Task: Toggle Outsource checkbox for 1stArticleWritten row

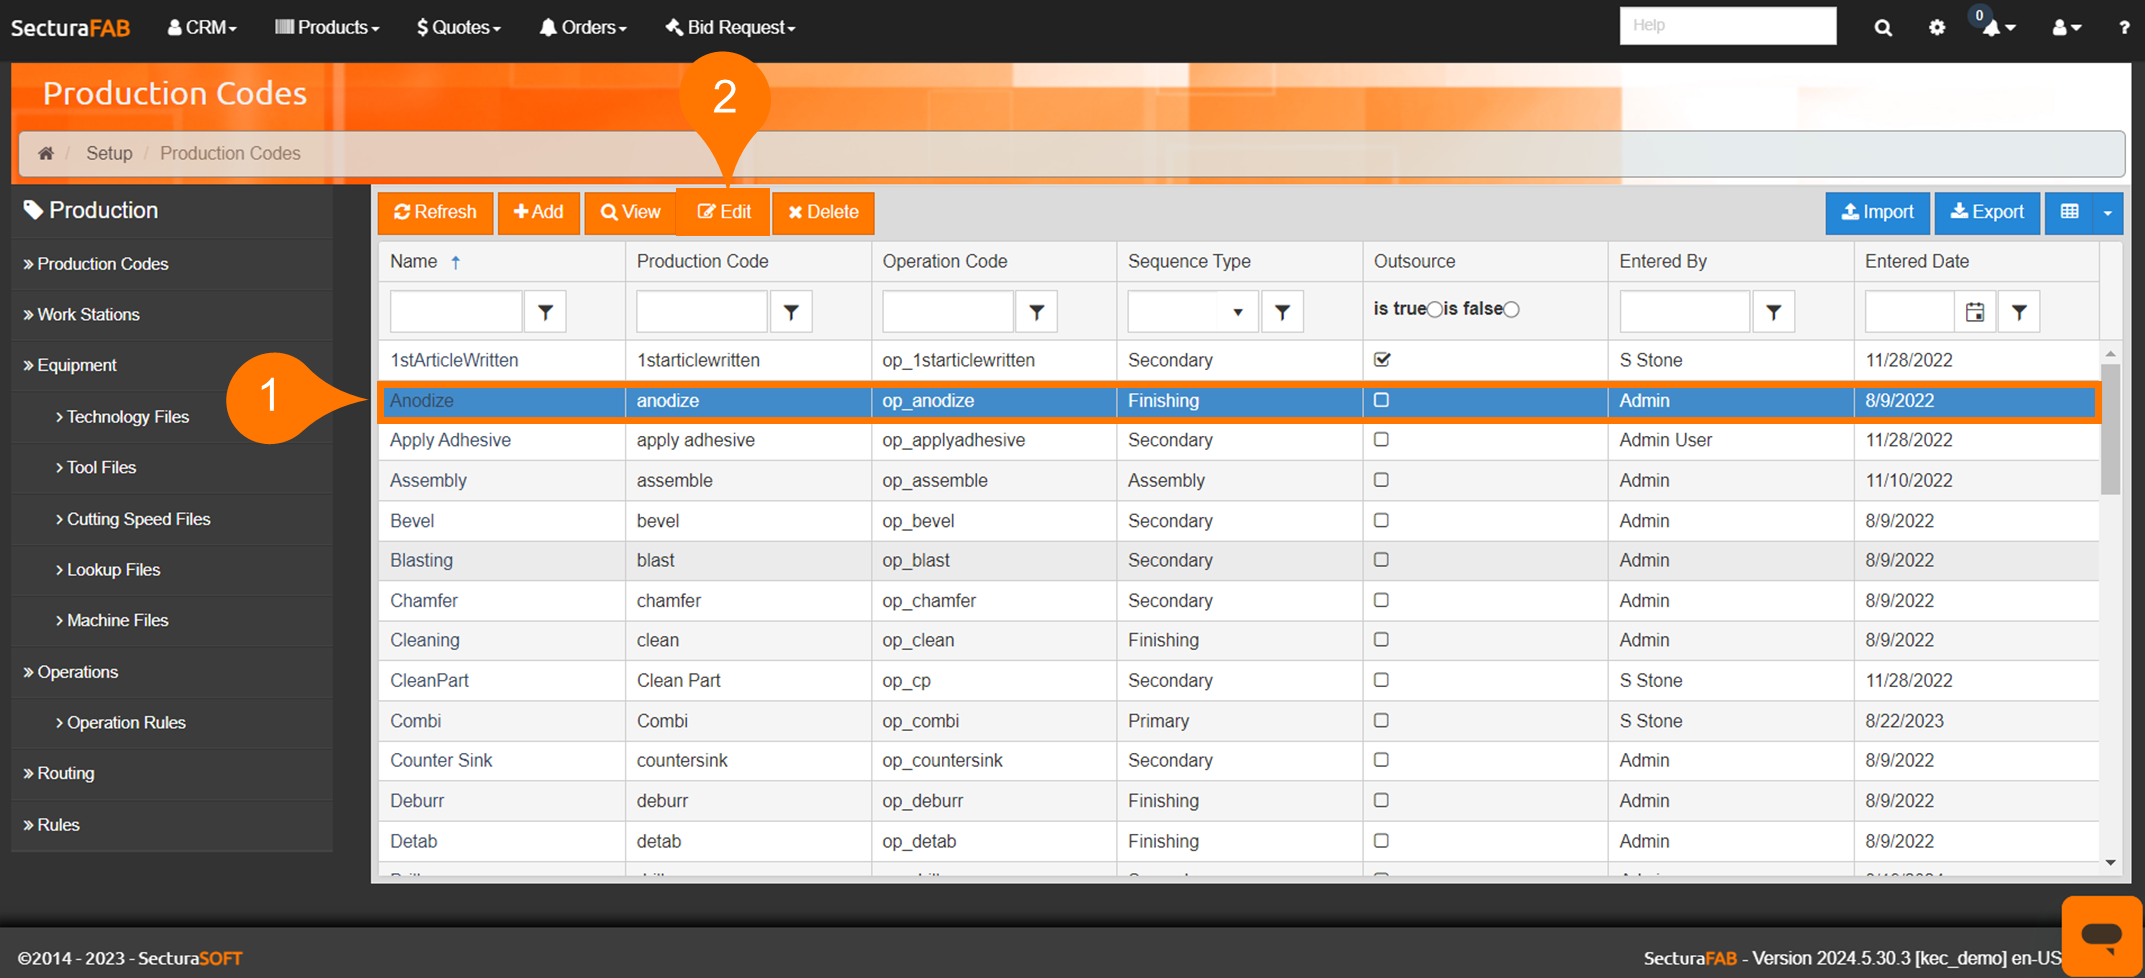Action: pos(1382,360)
